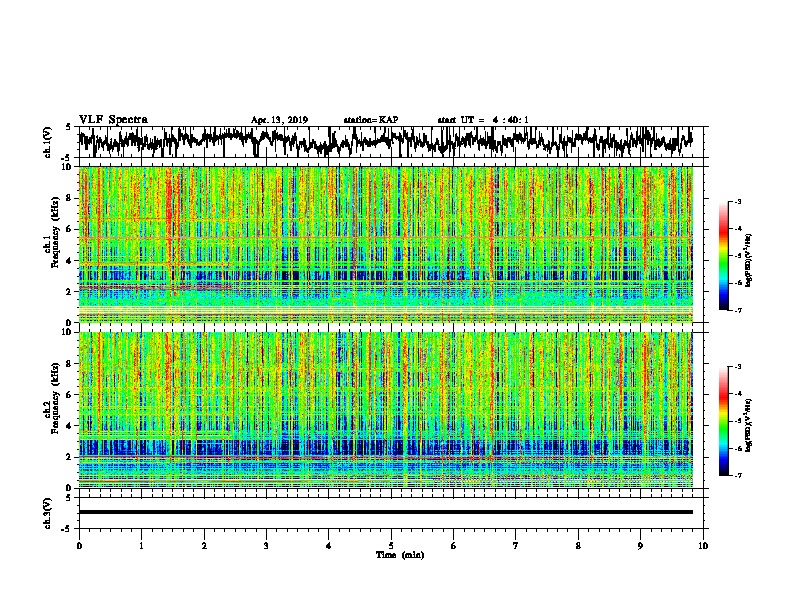Click inside the ch.2 frequency spectrogram
This screenshot has height=612, width=792.
[x=386, y=410]
